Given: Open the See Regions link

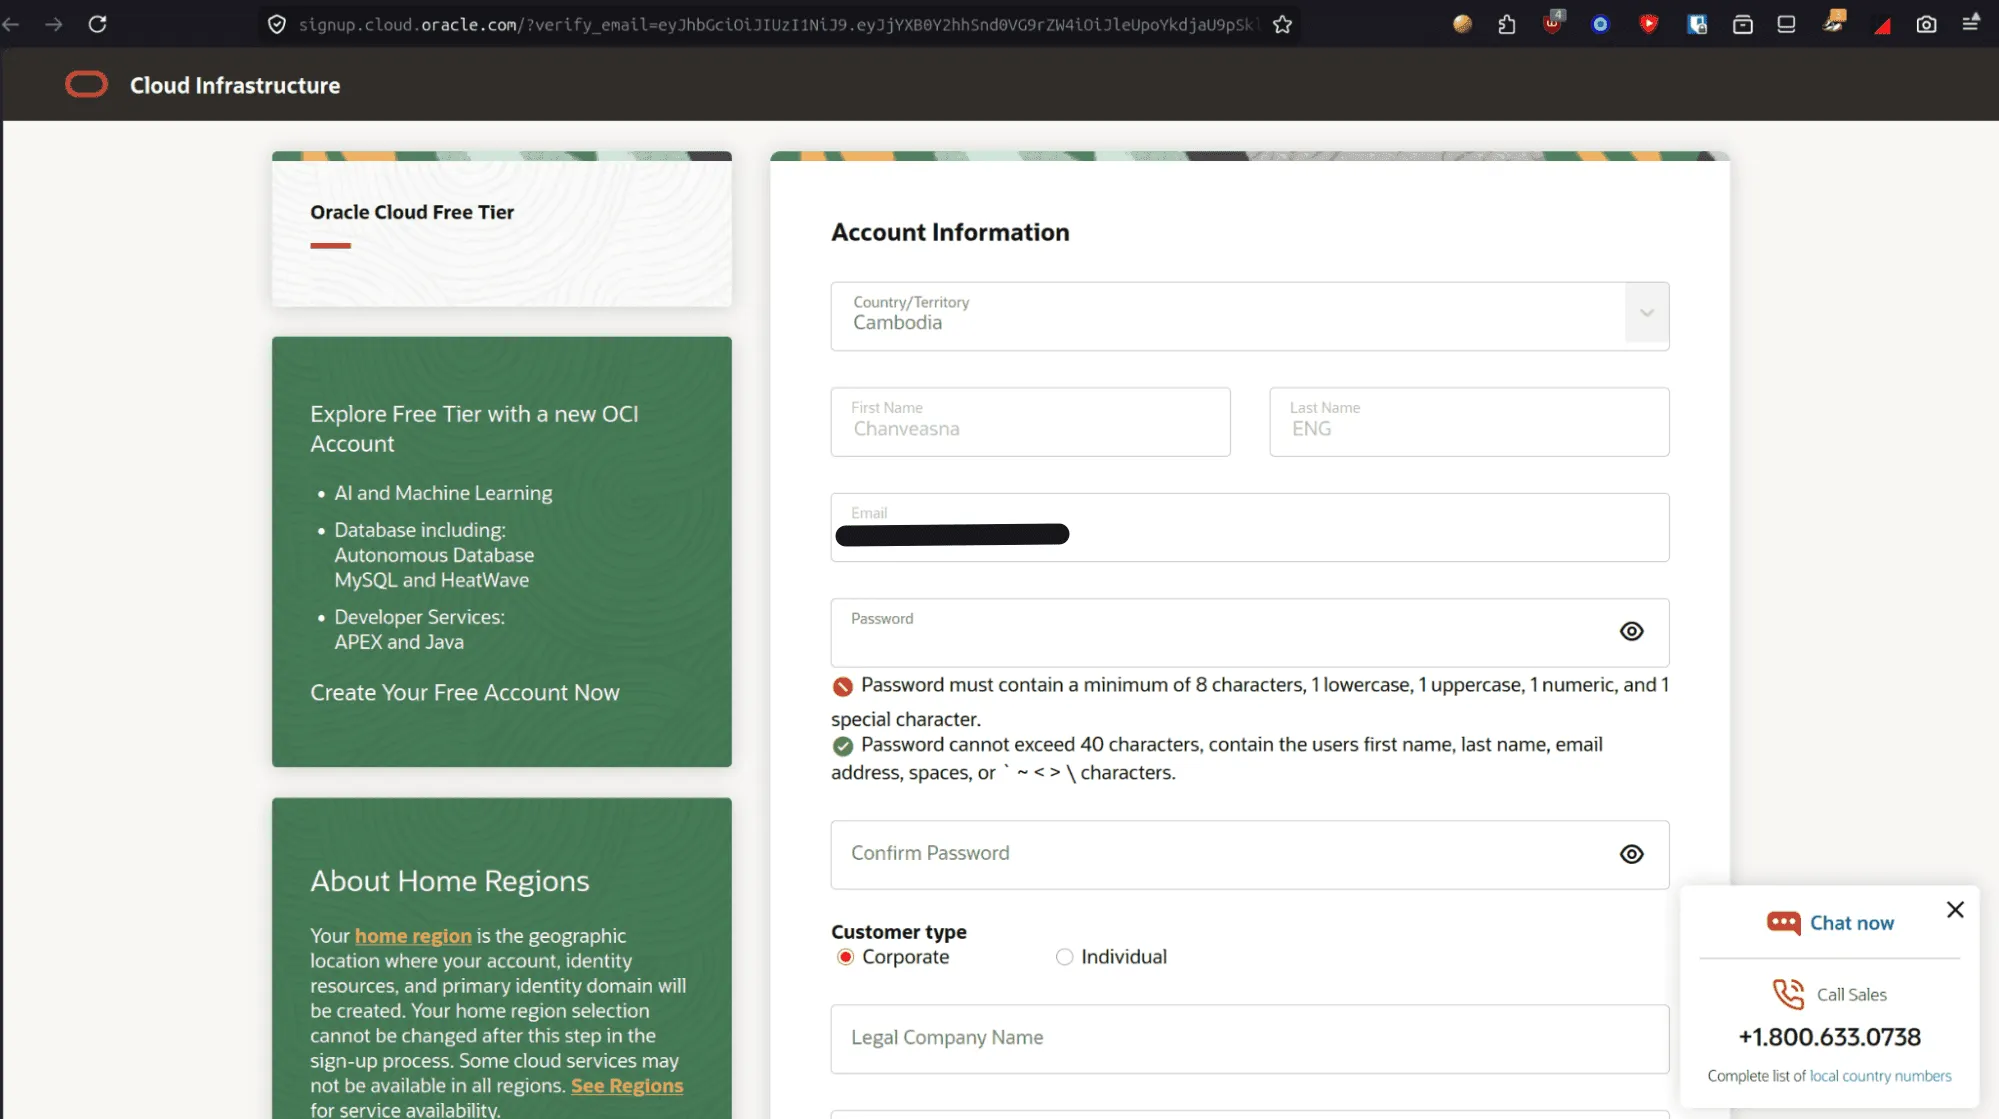Looking at the screenshot, I should point(627,1086).
